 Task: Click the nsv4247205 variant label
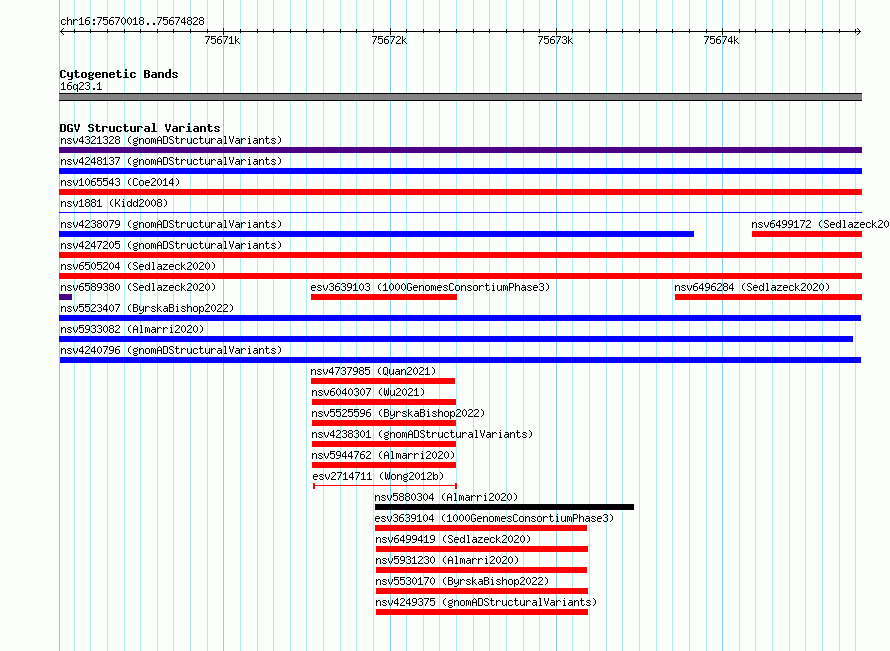171,245
